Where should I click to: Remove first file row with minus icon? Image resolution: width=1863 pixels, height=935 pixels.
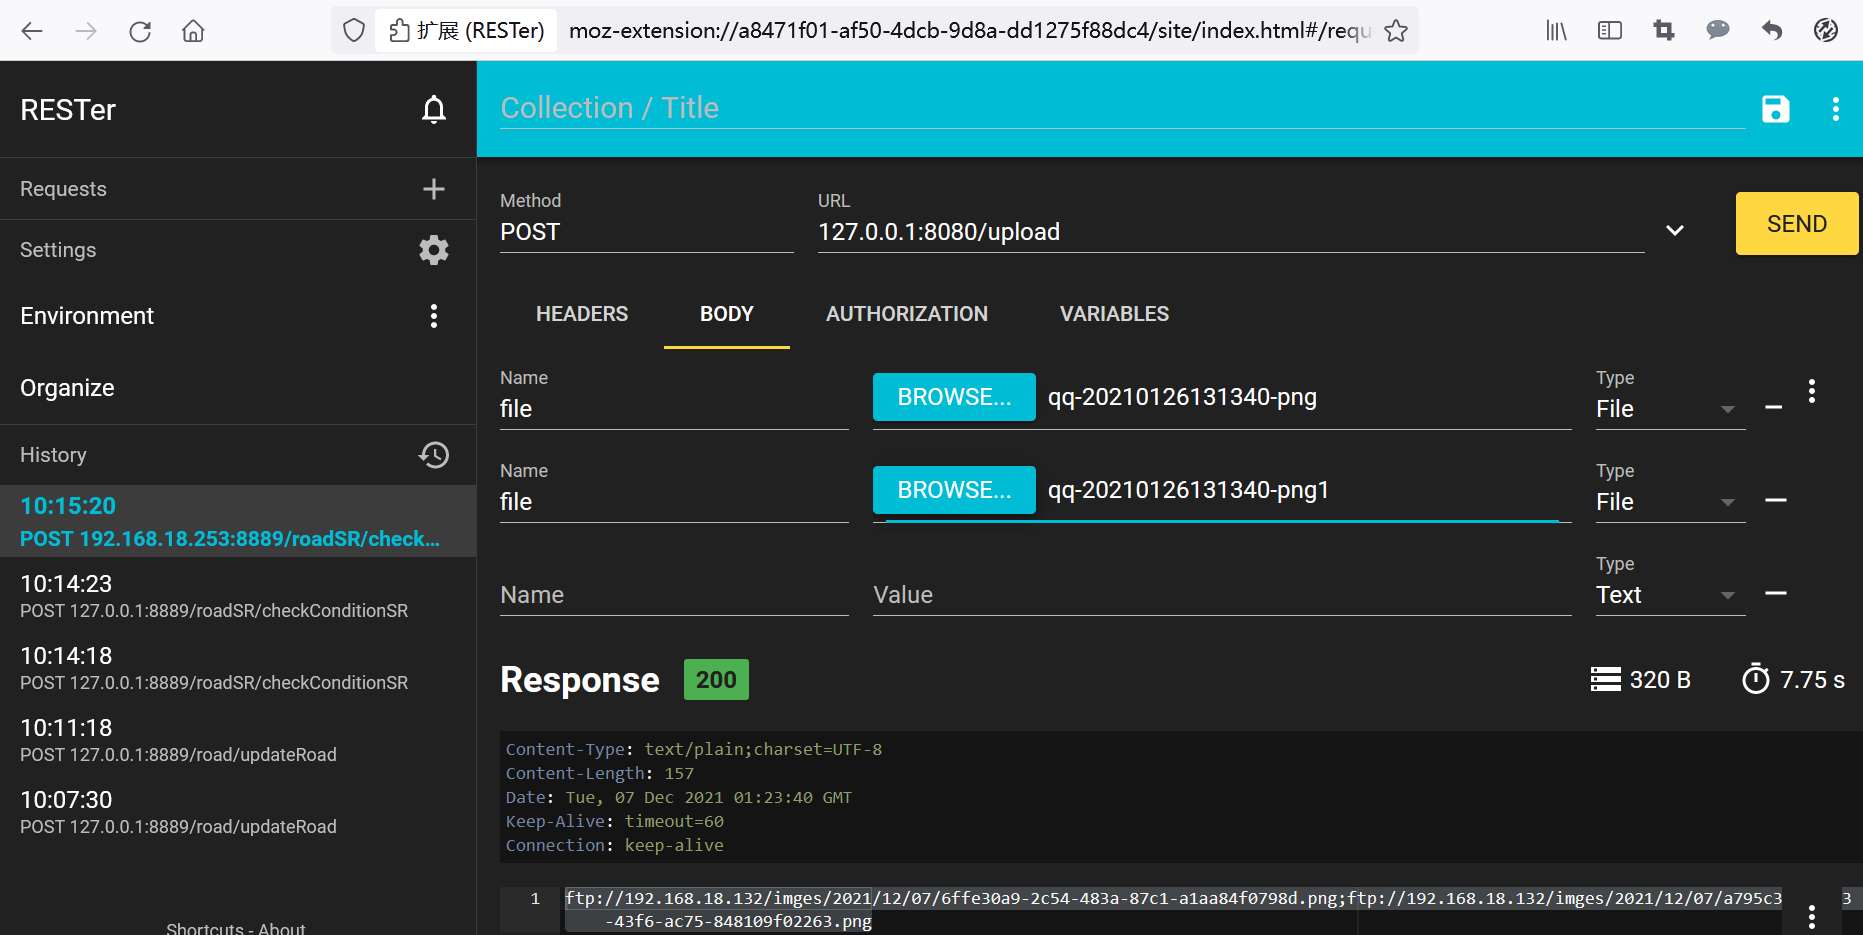[1774, 407]
